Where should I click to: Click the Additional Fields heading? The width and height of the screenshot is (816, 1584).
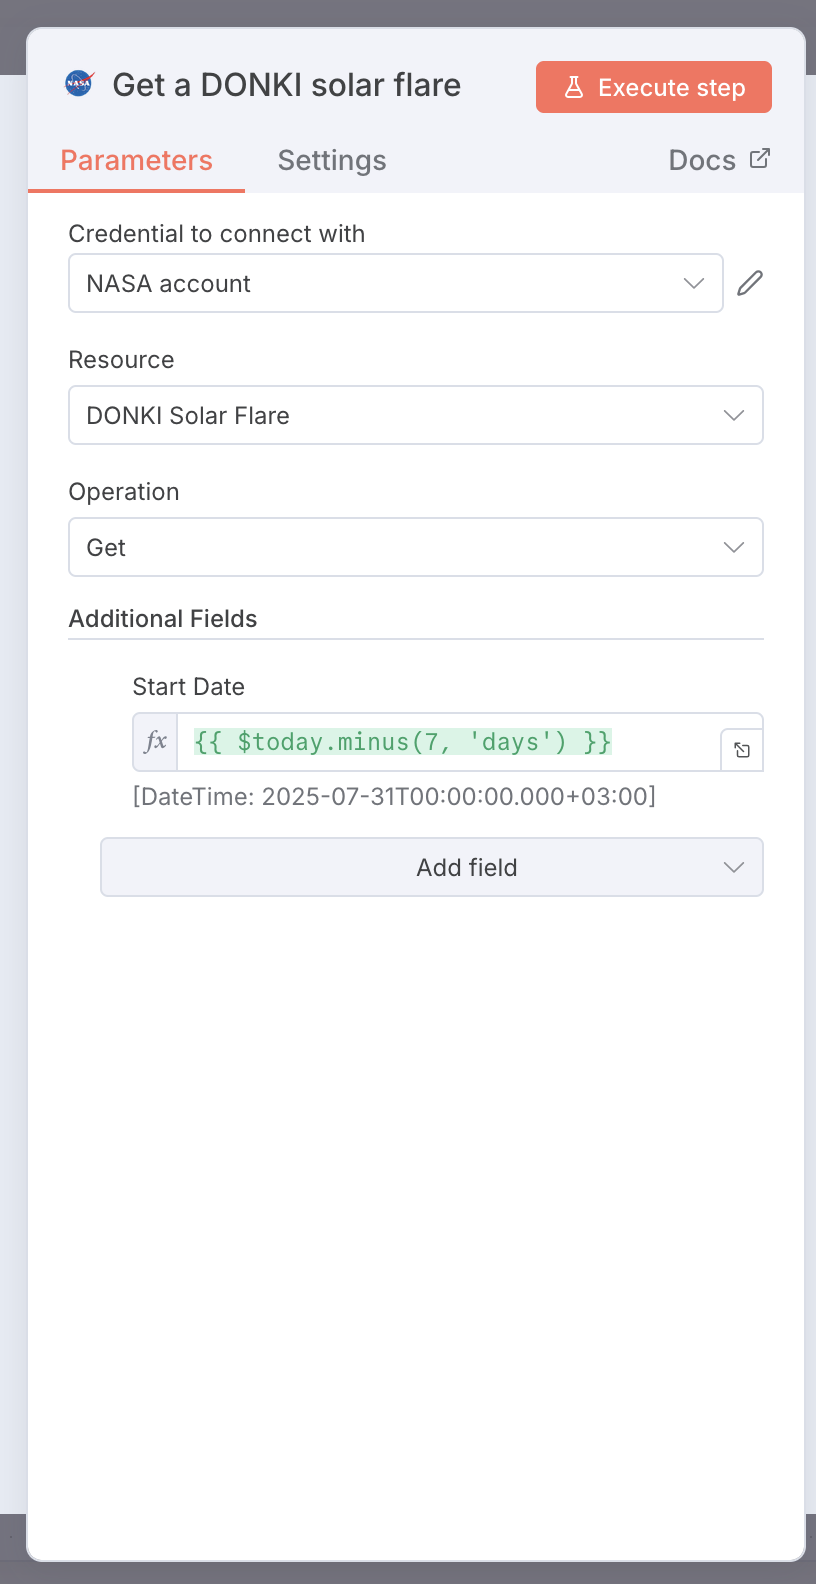click(x=163, y=619)
